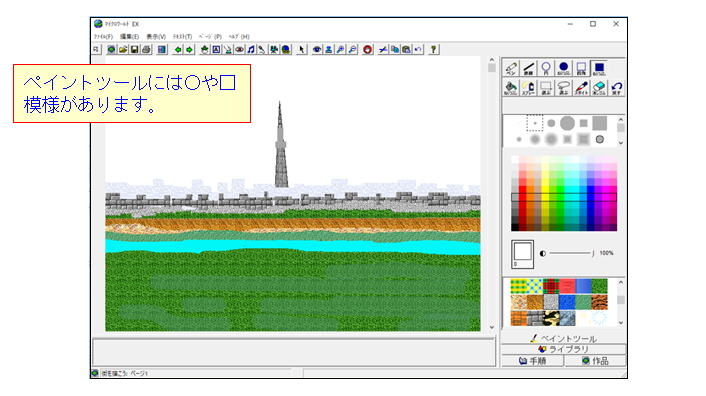Viewport: 706px width, 396px height.
Task: Select the blurred soft circle brush shape
Action: tap(551, 140)
